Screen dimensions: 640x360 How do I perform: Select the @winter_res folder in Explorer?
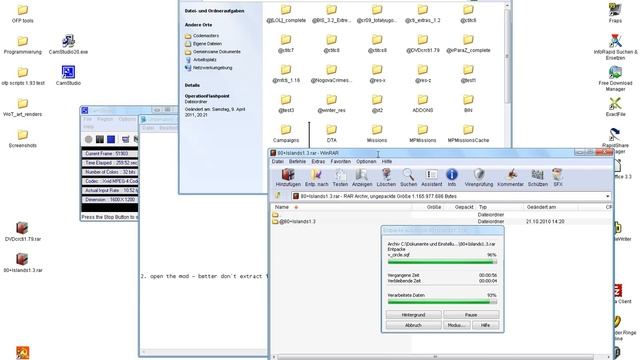331,104
